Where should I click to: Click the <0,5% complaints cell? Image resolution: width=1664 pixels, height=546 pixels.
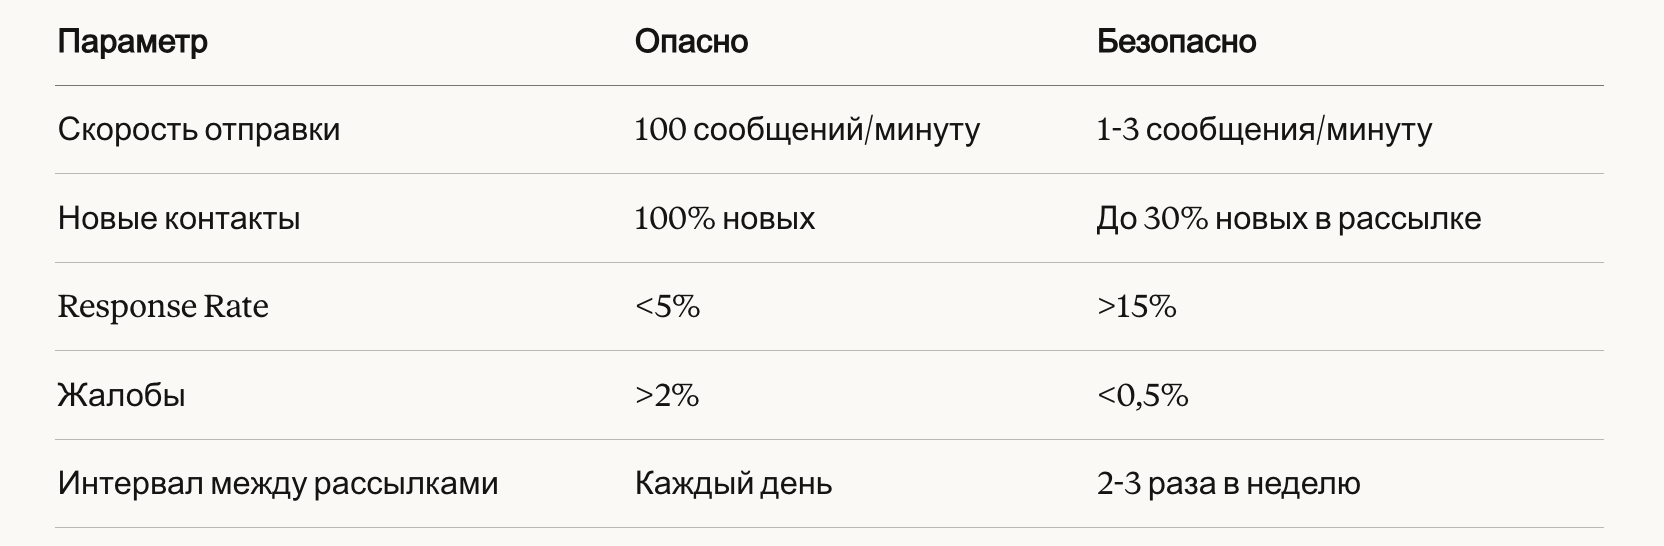1142,396
